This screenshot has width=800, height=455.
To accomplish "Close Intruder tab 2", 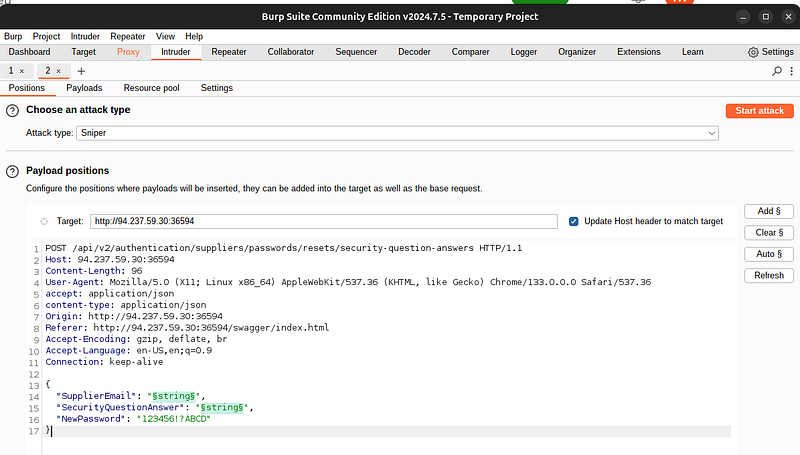I will (59, 71).
